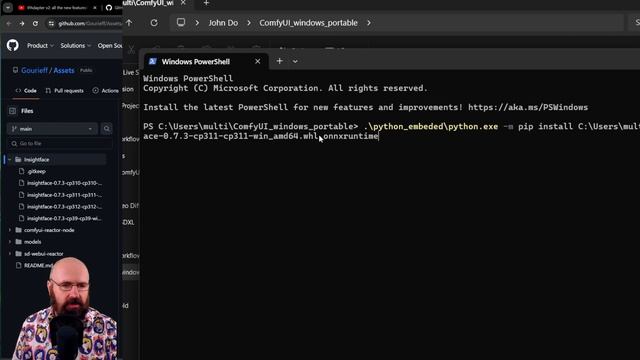Select the Windows PowerShell tab

pyautogui.click(x=207, y=62)
